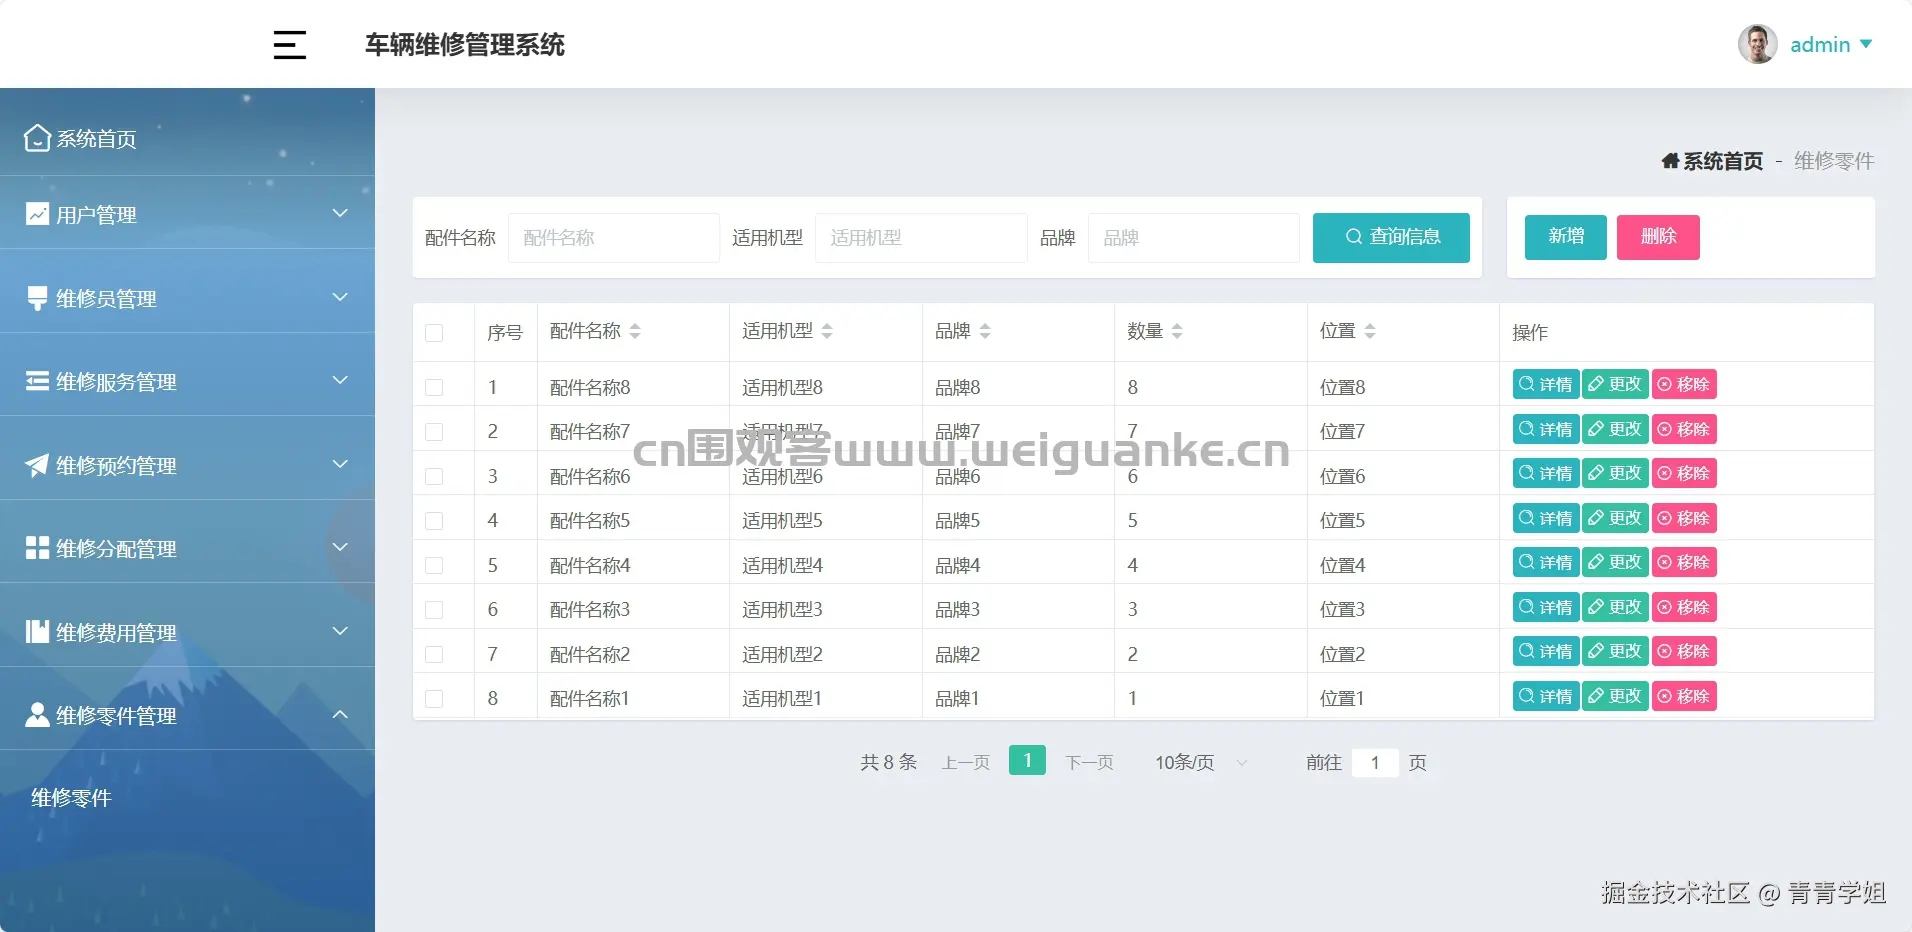The width and height of the screenshot is (1912, 932).
Task: Sort by 数量 column arrows
Action: [x=1177, y=331]
